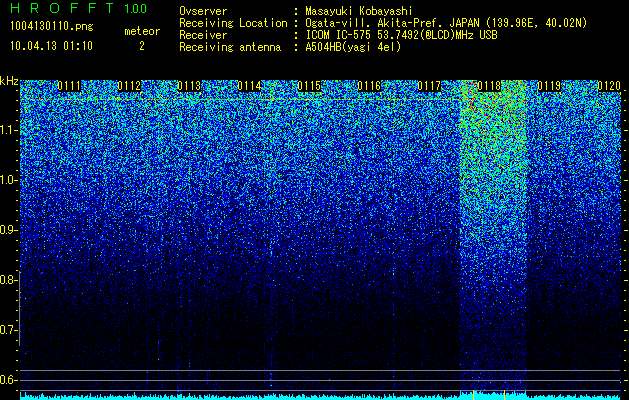
Task: Select the file name 1004130110.png
Action: 51,27
